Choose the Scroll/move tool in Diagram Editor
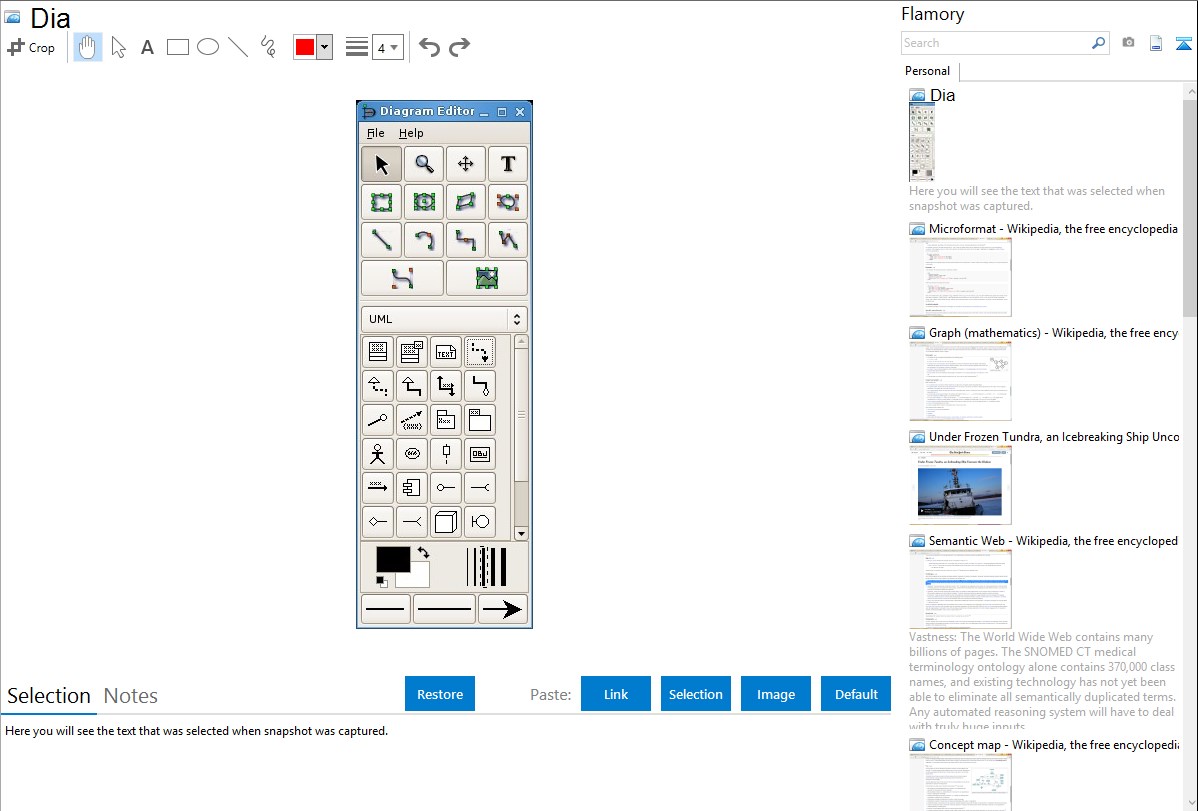The height and width of the screenshot is (811, 1198). tap(465, 164)
